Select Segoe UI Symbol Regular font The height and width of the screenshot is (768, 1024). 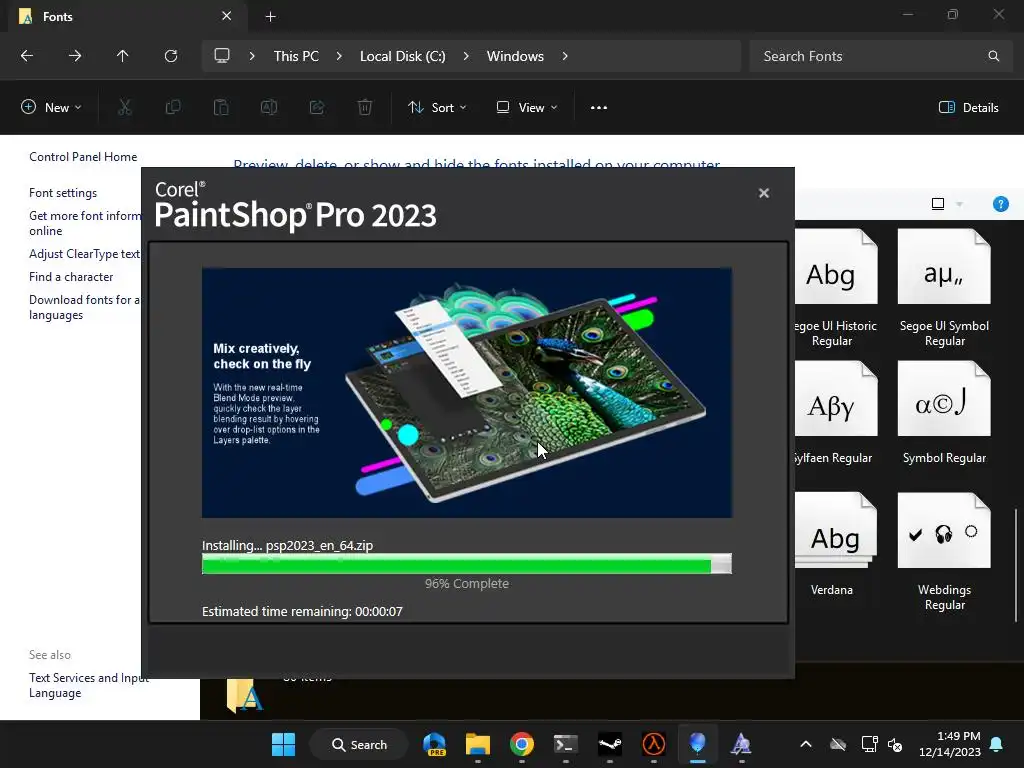click(944, 288)
